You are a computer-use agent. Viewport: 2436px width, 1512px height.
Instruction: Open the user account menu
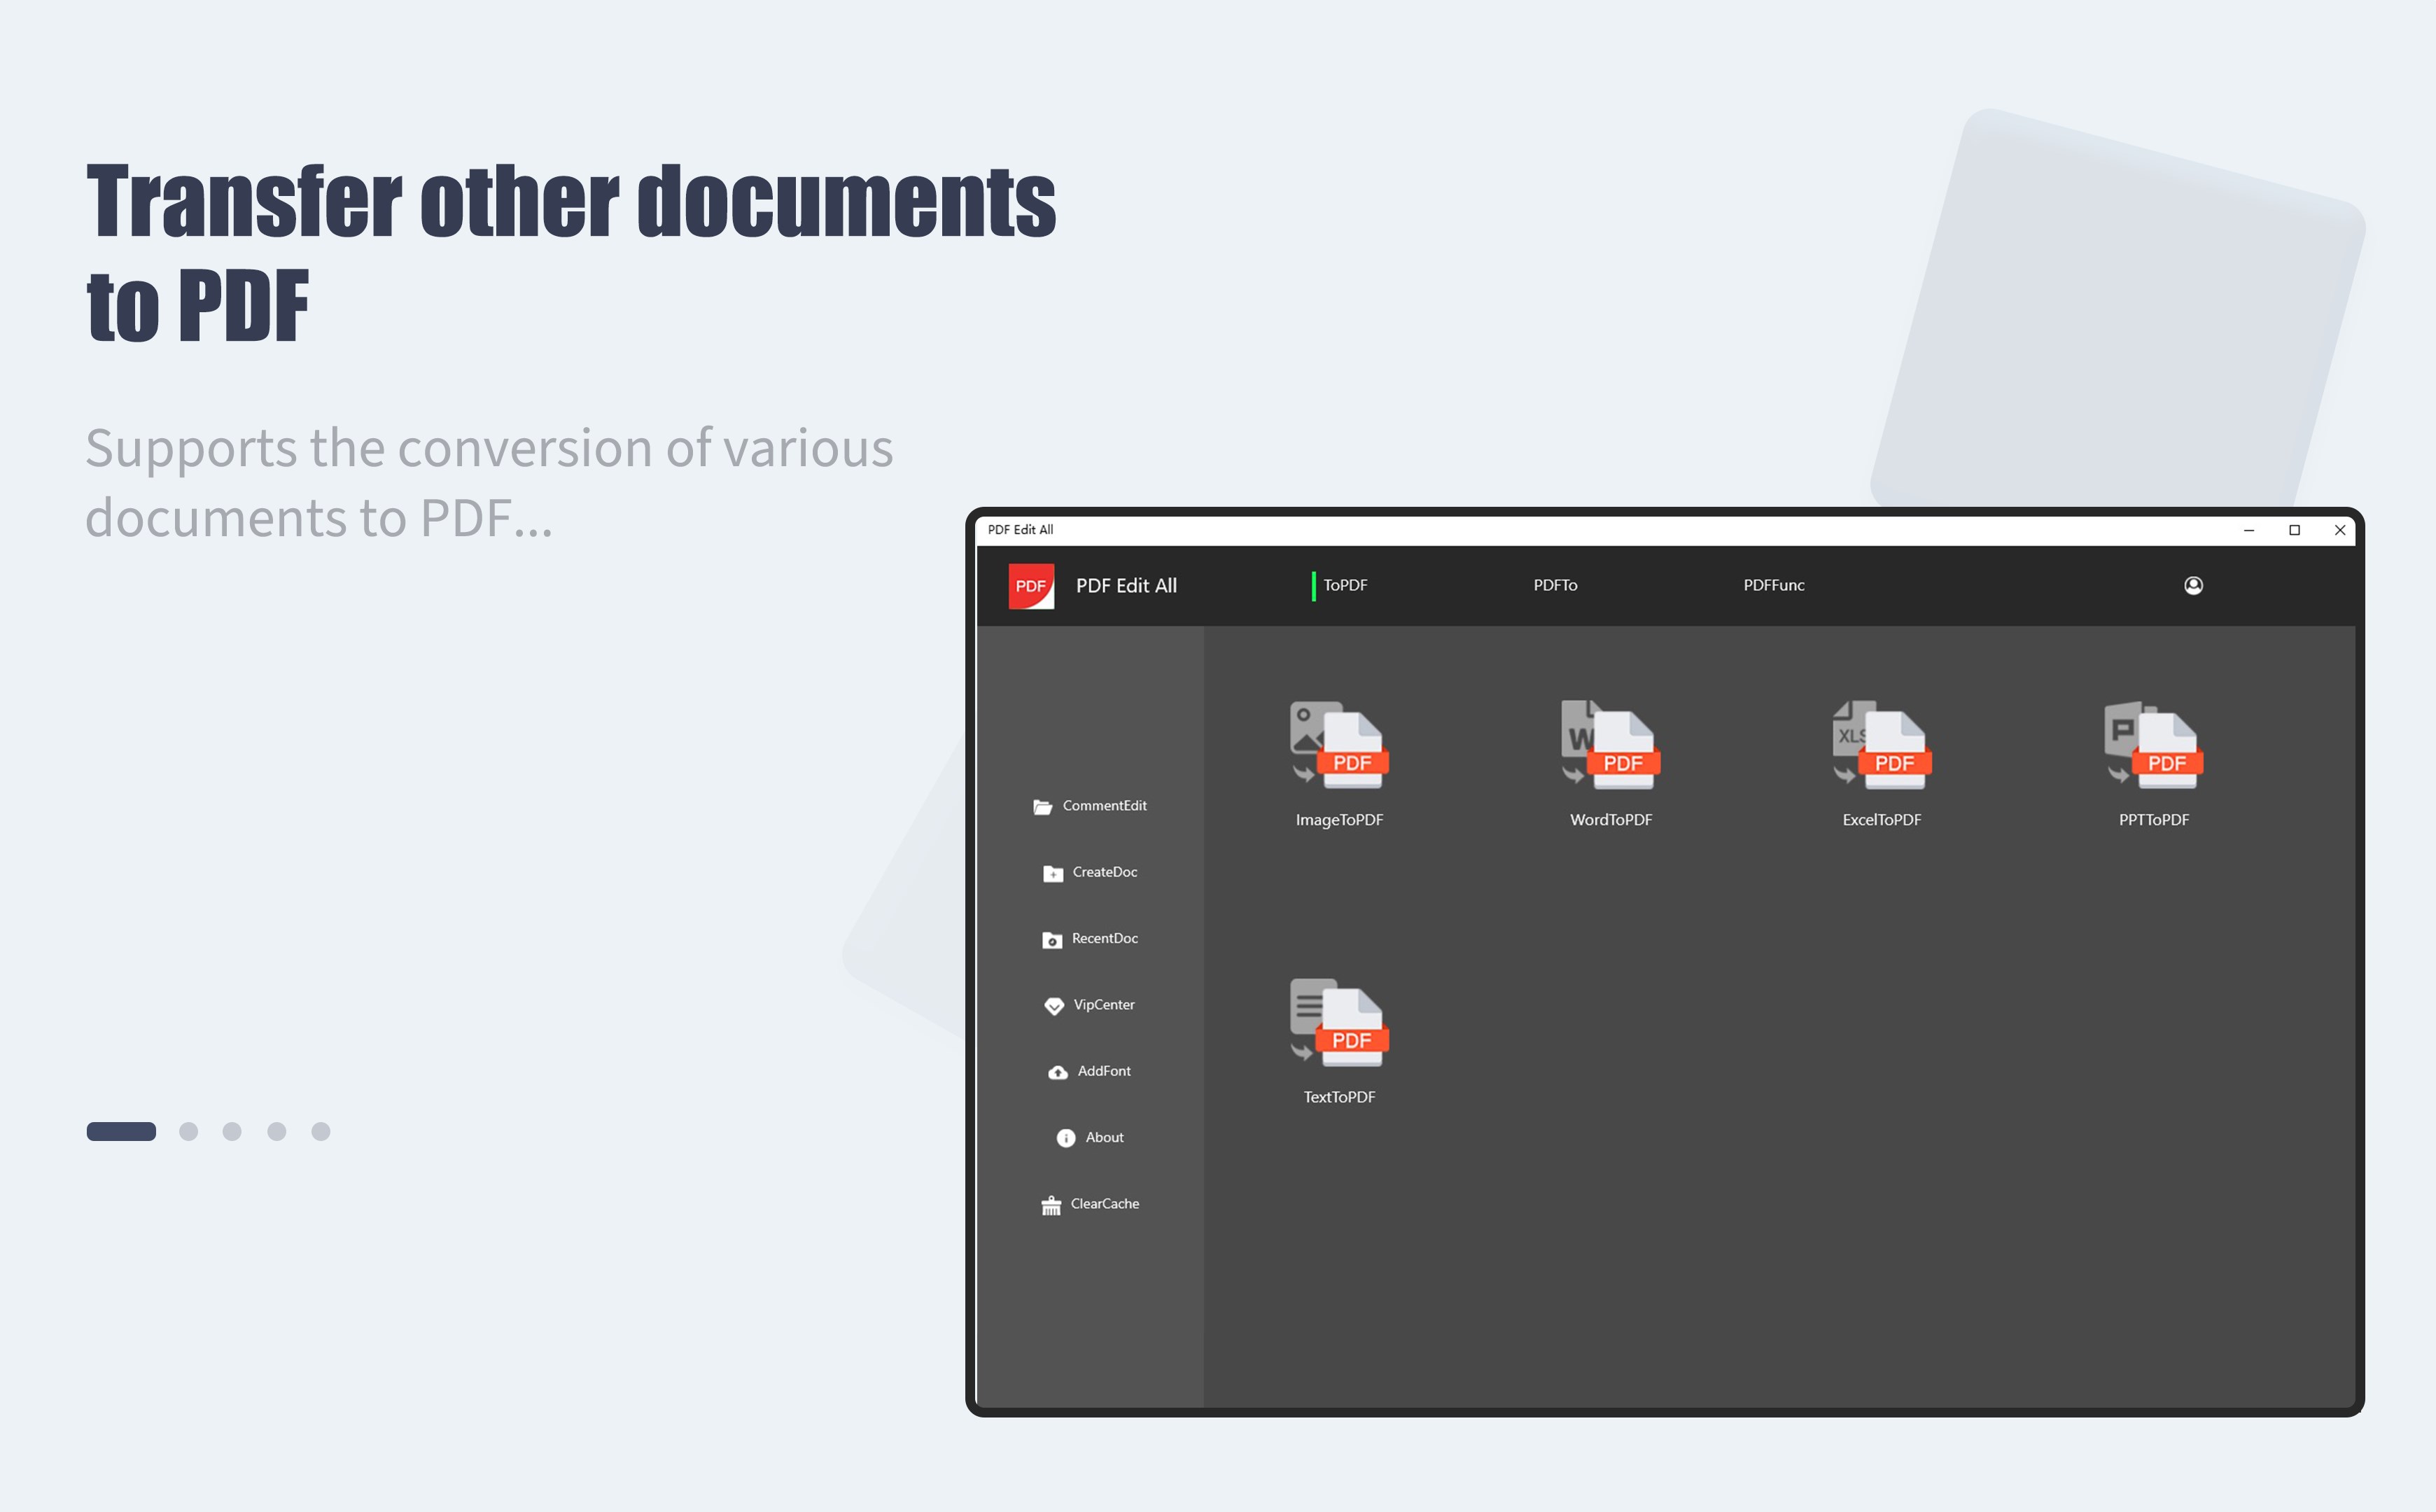[2194, 585]
